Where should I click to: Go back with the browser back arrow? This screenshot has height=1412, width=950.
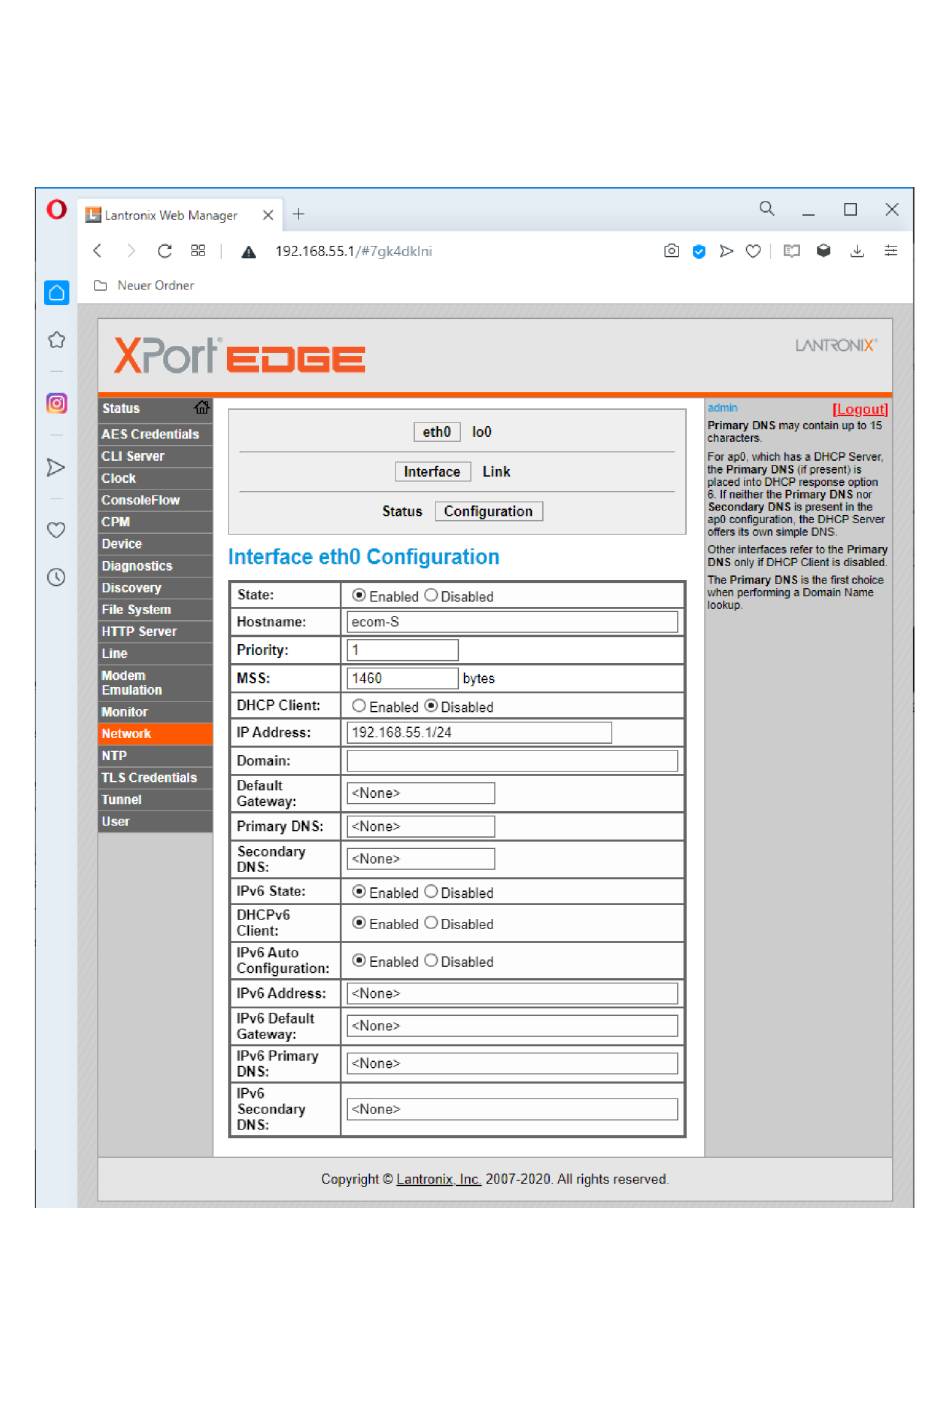coord(97,251)
